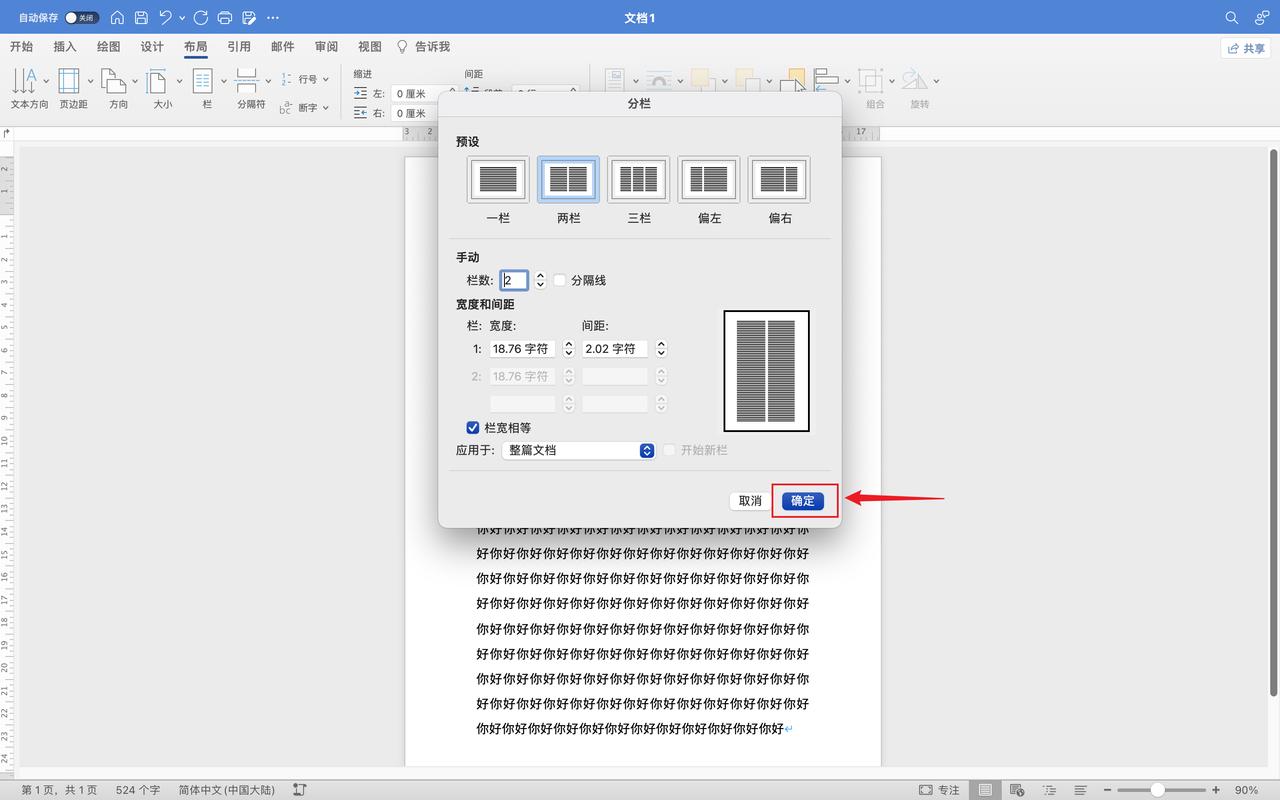Click the Page Size (大小) icon
The height and width of the screenshot is (800, 1280).
point(157,80)
